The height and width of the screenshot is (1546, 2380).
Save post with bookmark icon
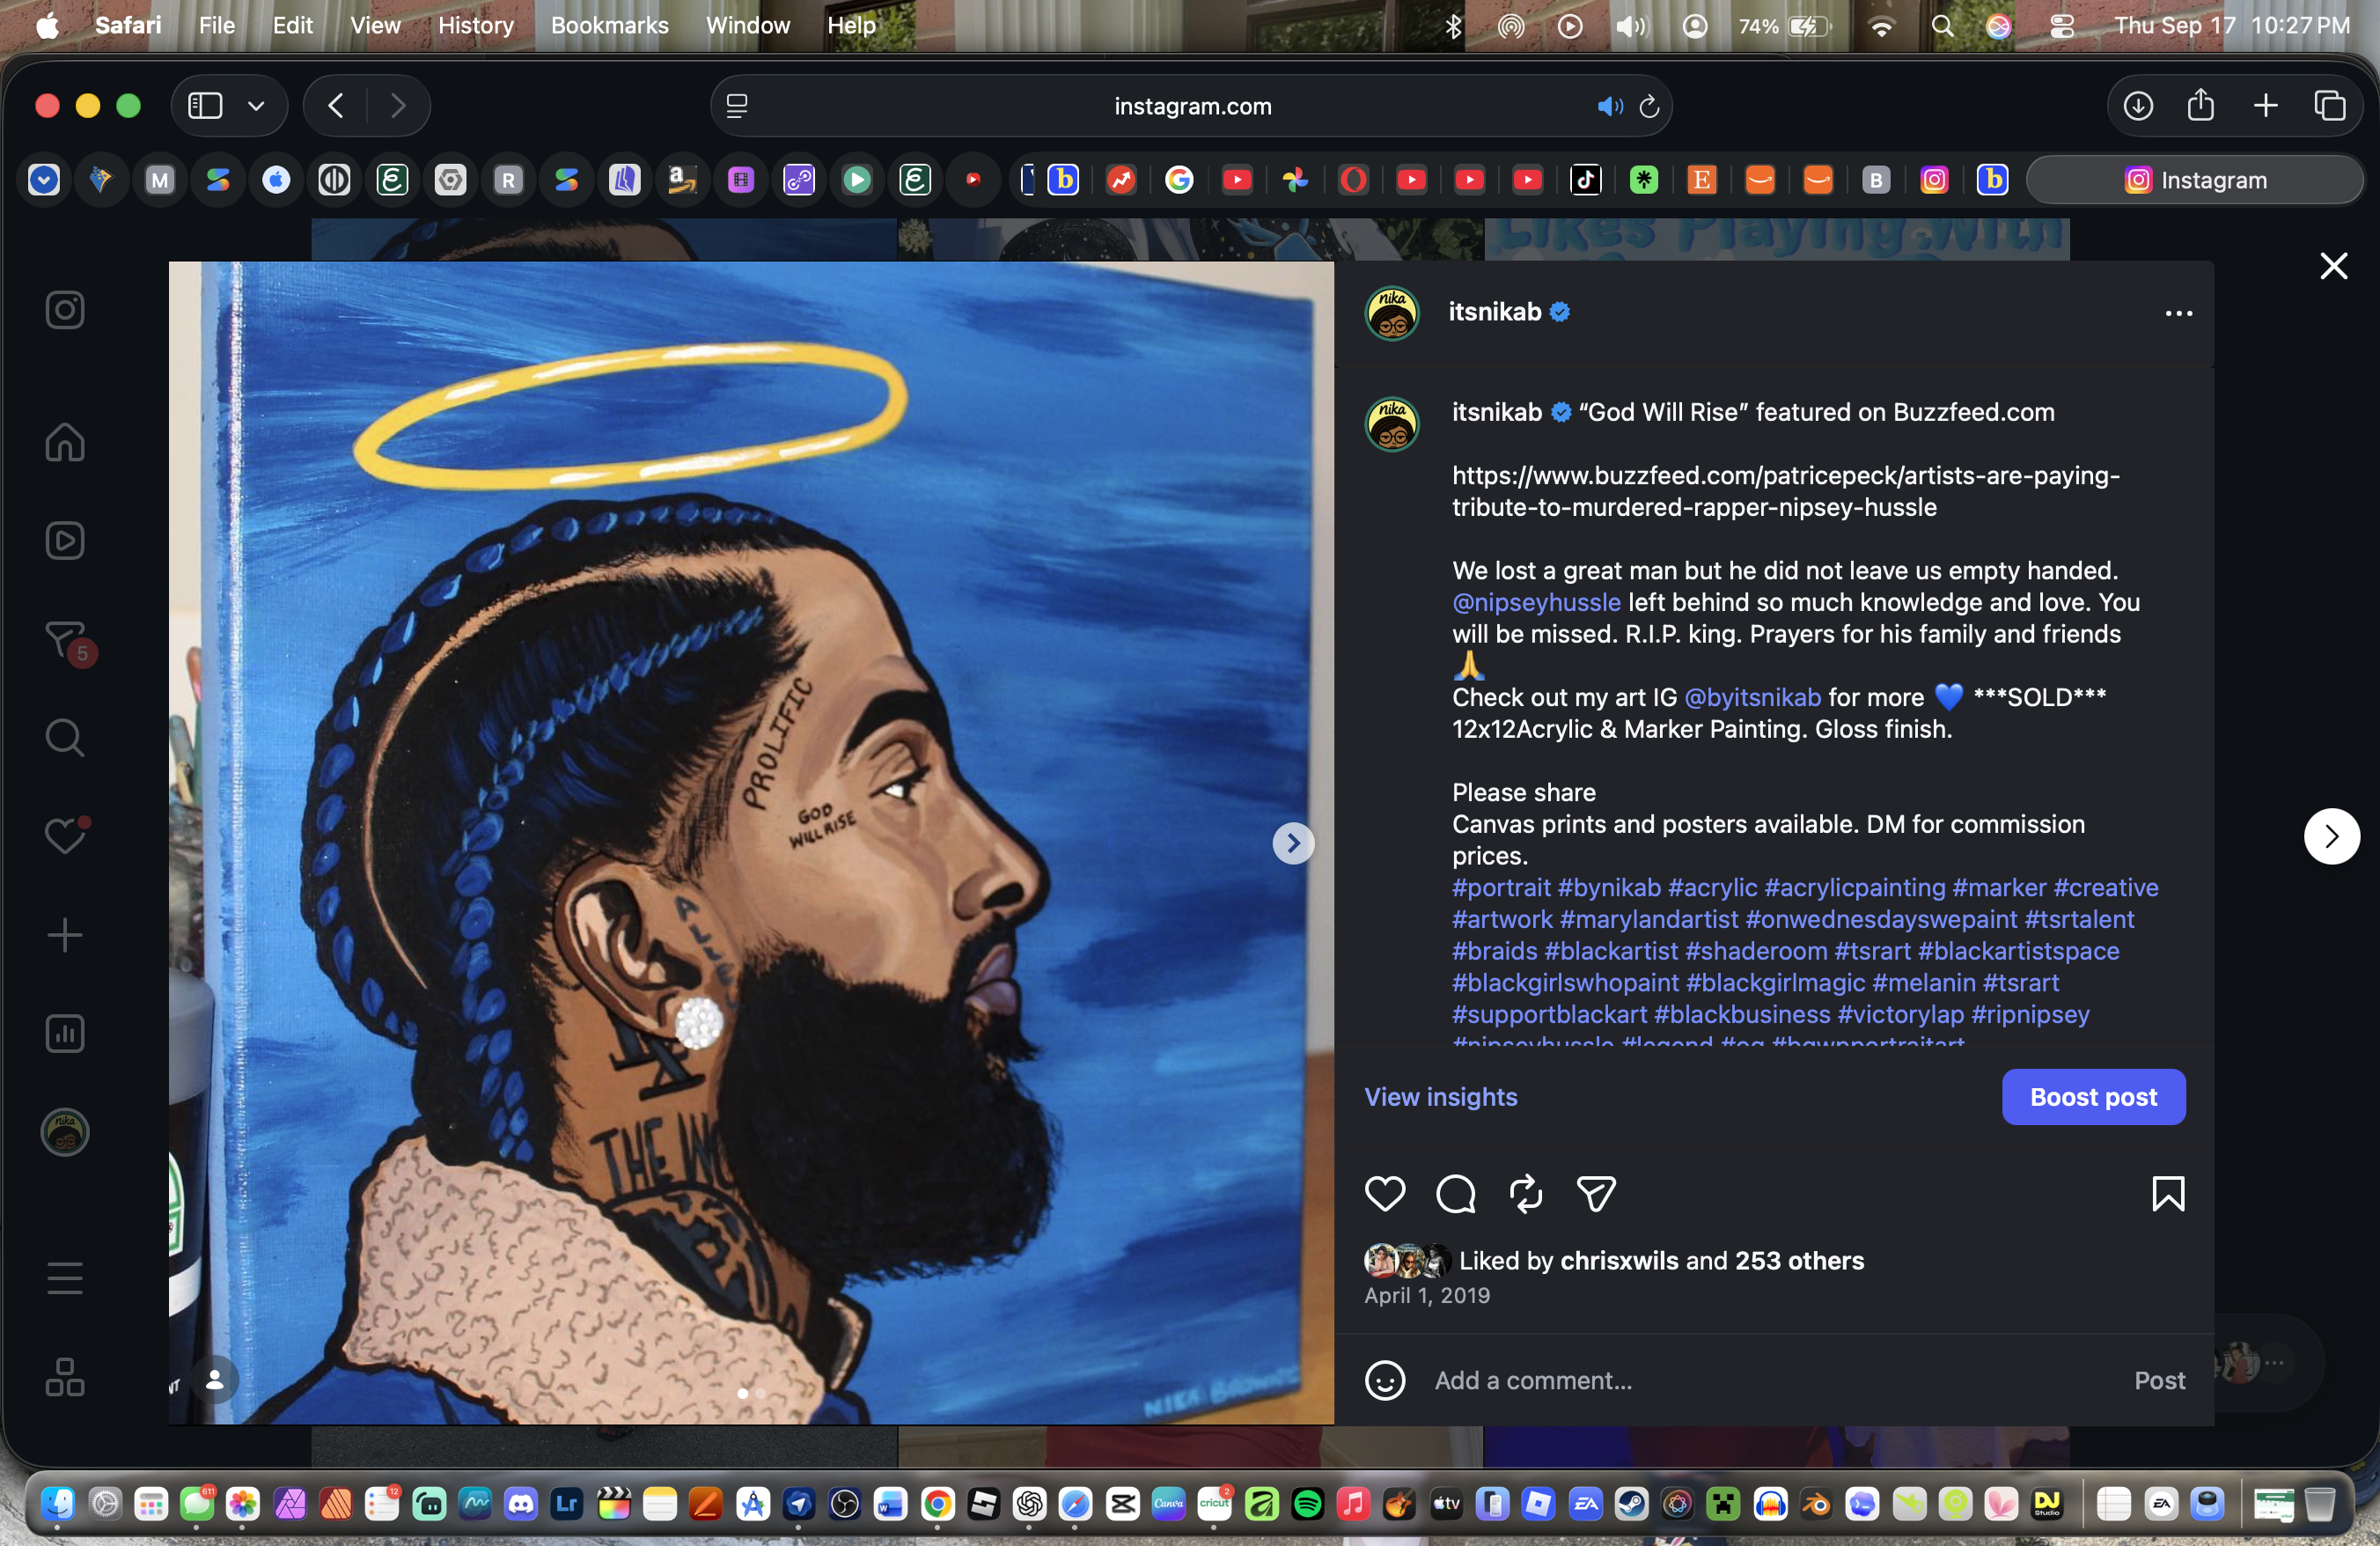coord(2168,1193)
